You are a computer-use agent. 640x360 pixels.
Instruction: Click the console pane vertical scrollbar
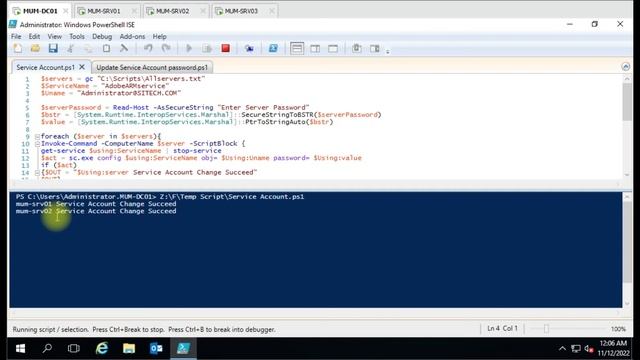point(627,241)
